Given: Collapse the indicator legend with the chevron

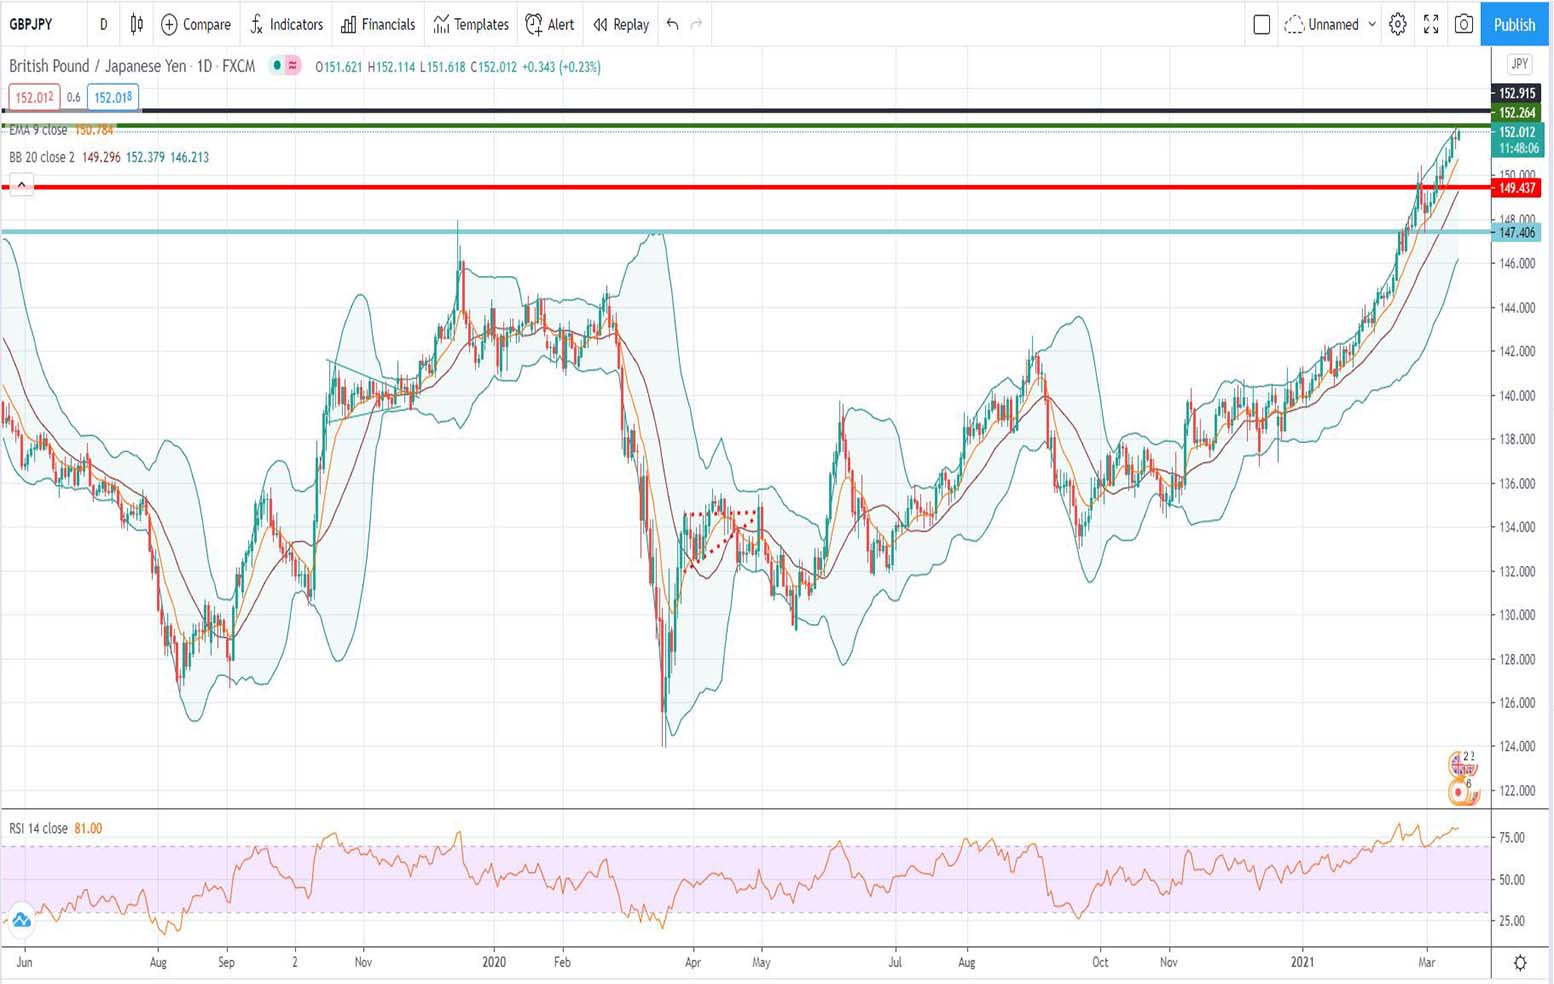Looking at the screenshot, I should tap(21, 184).
